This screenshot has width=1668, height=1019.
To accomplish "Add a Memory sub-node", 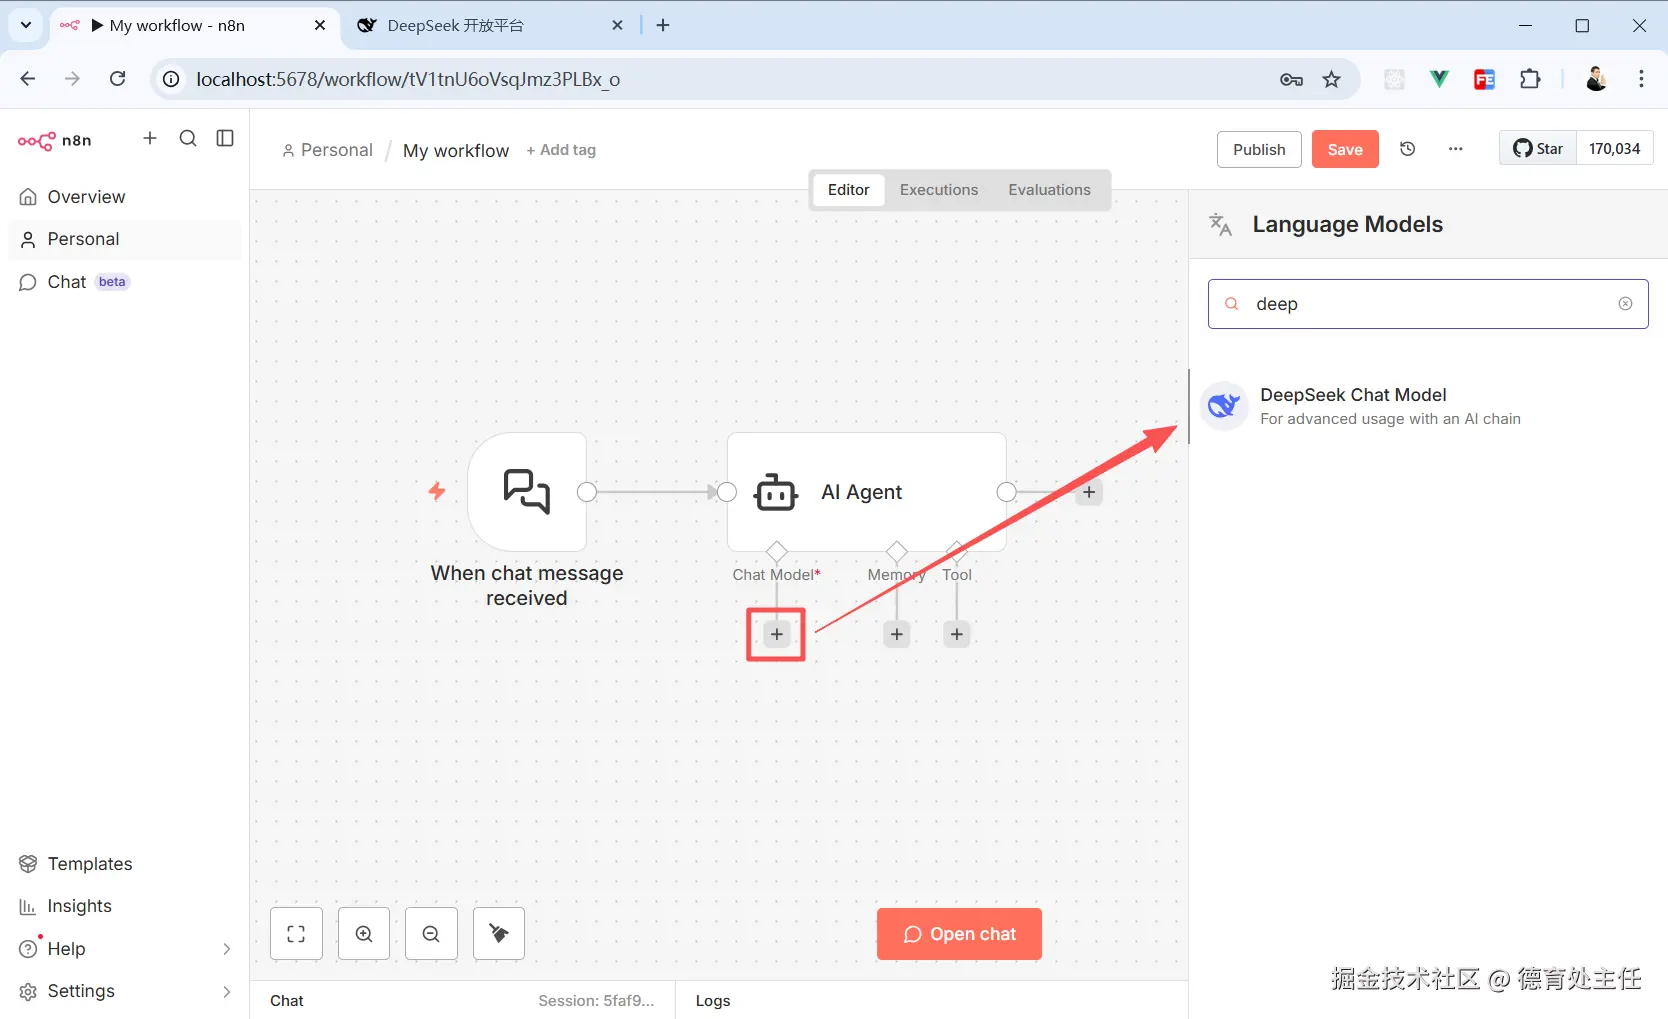I will [x=897, y=634].
